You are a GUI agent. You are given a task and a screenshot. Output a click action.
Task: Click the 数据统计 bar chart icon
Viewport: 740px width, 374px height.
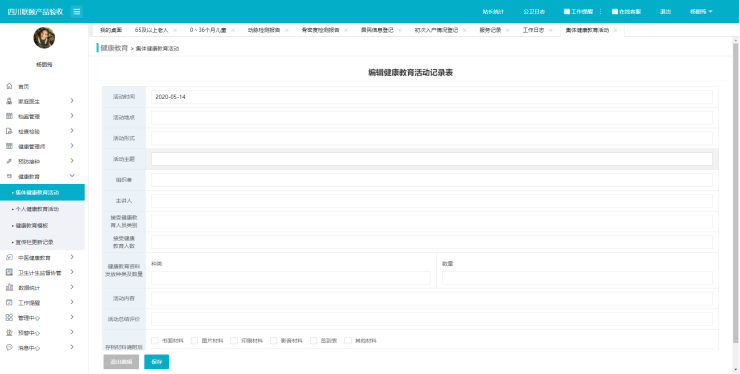(x=9, y=288)
